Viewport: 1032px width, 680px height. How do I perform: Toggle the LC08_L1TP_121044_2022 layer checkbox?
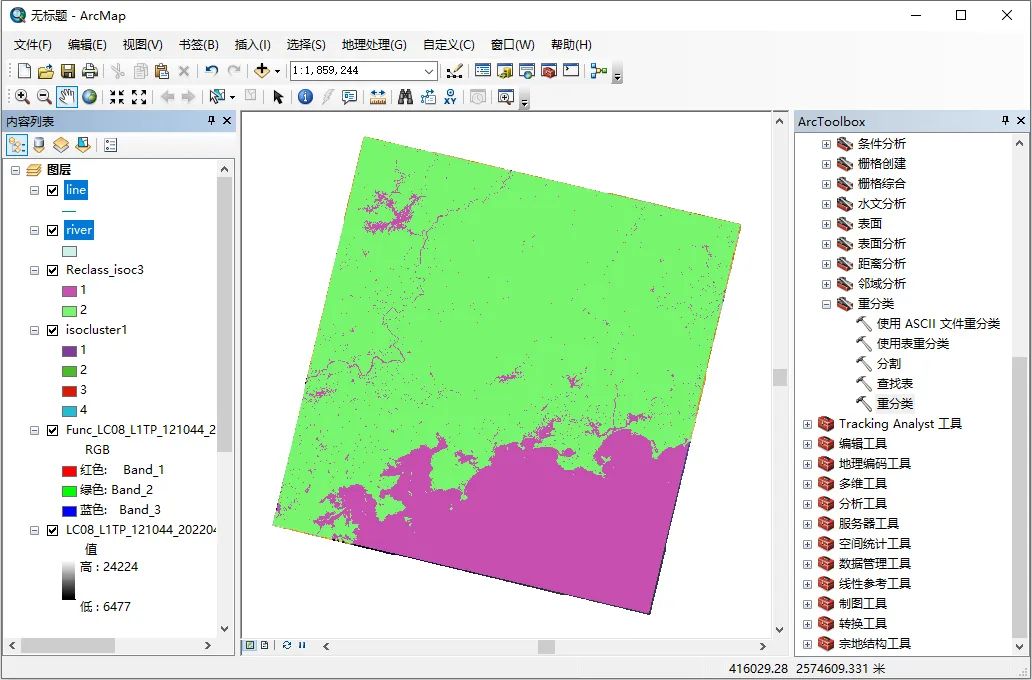(53, 530)
